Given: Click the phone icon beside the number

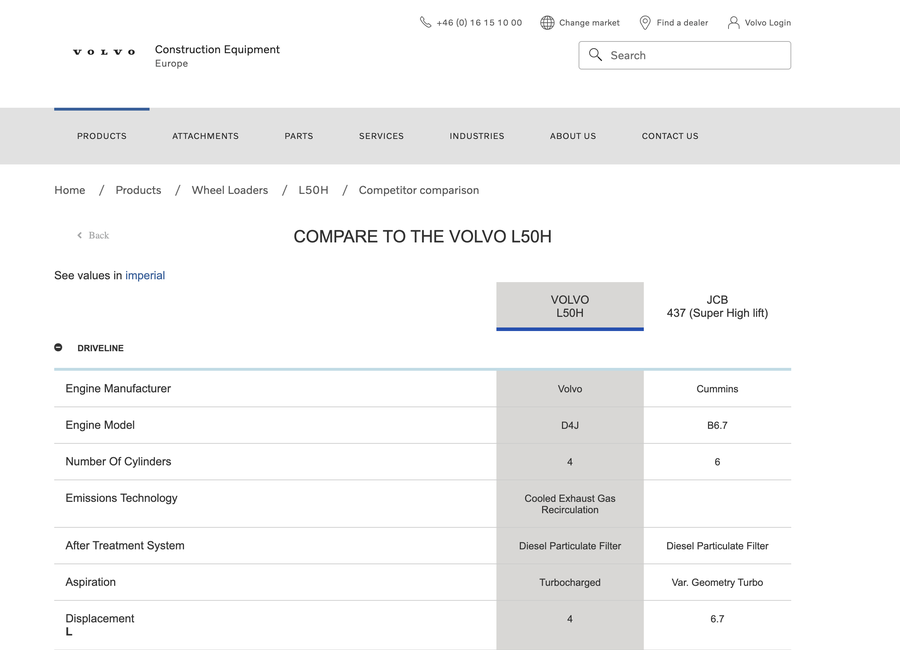Looking at the screenshot, I should pos(425,22).
